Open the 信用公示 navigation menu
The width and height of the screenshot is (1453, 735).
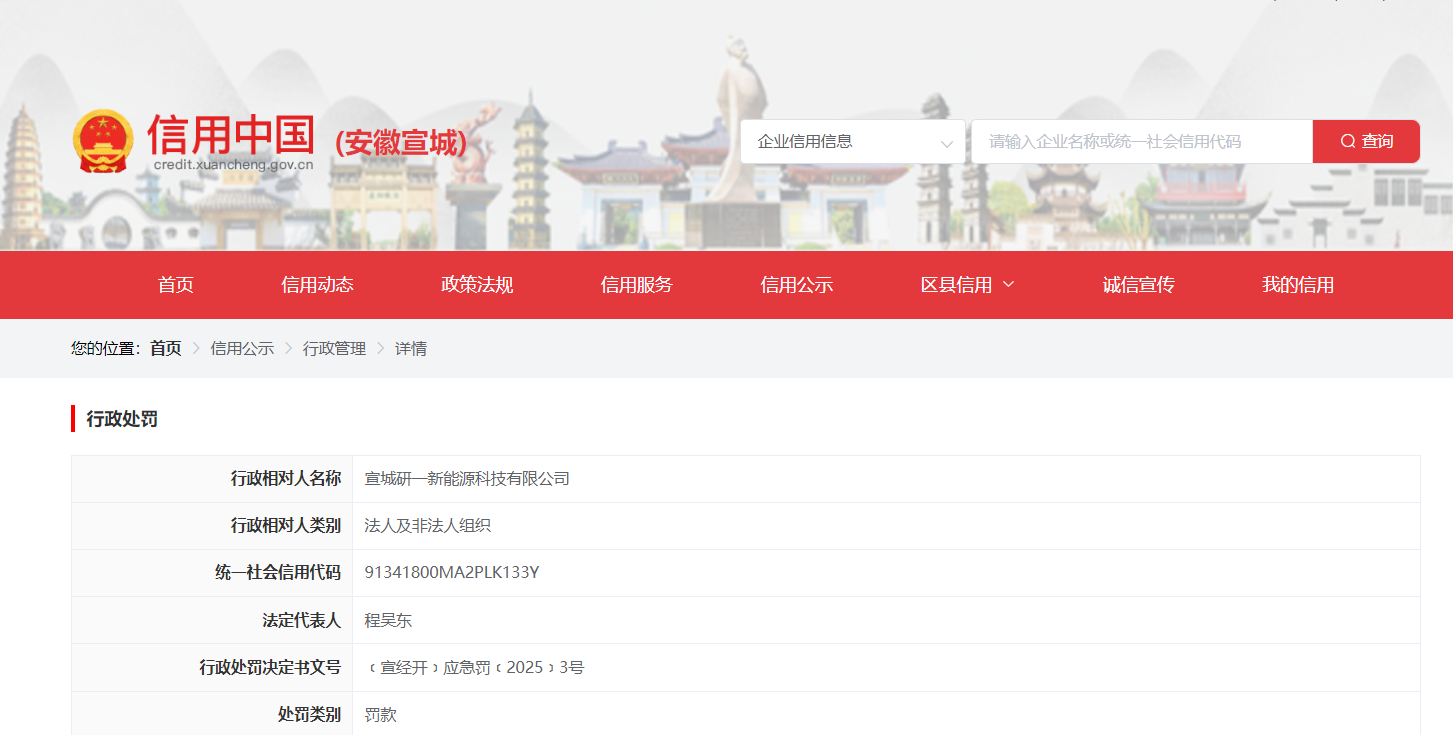pyautogui.click(x=797, y=285)
